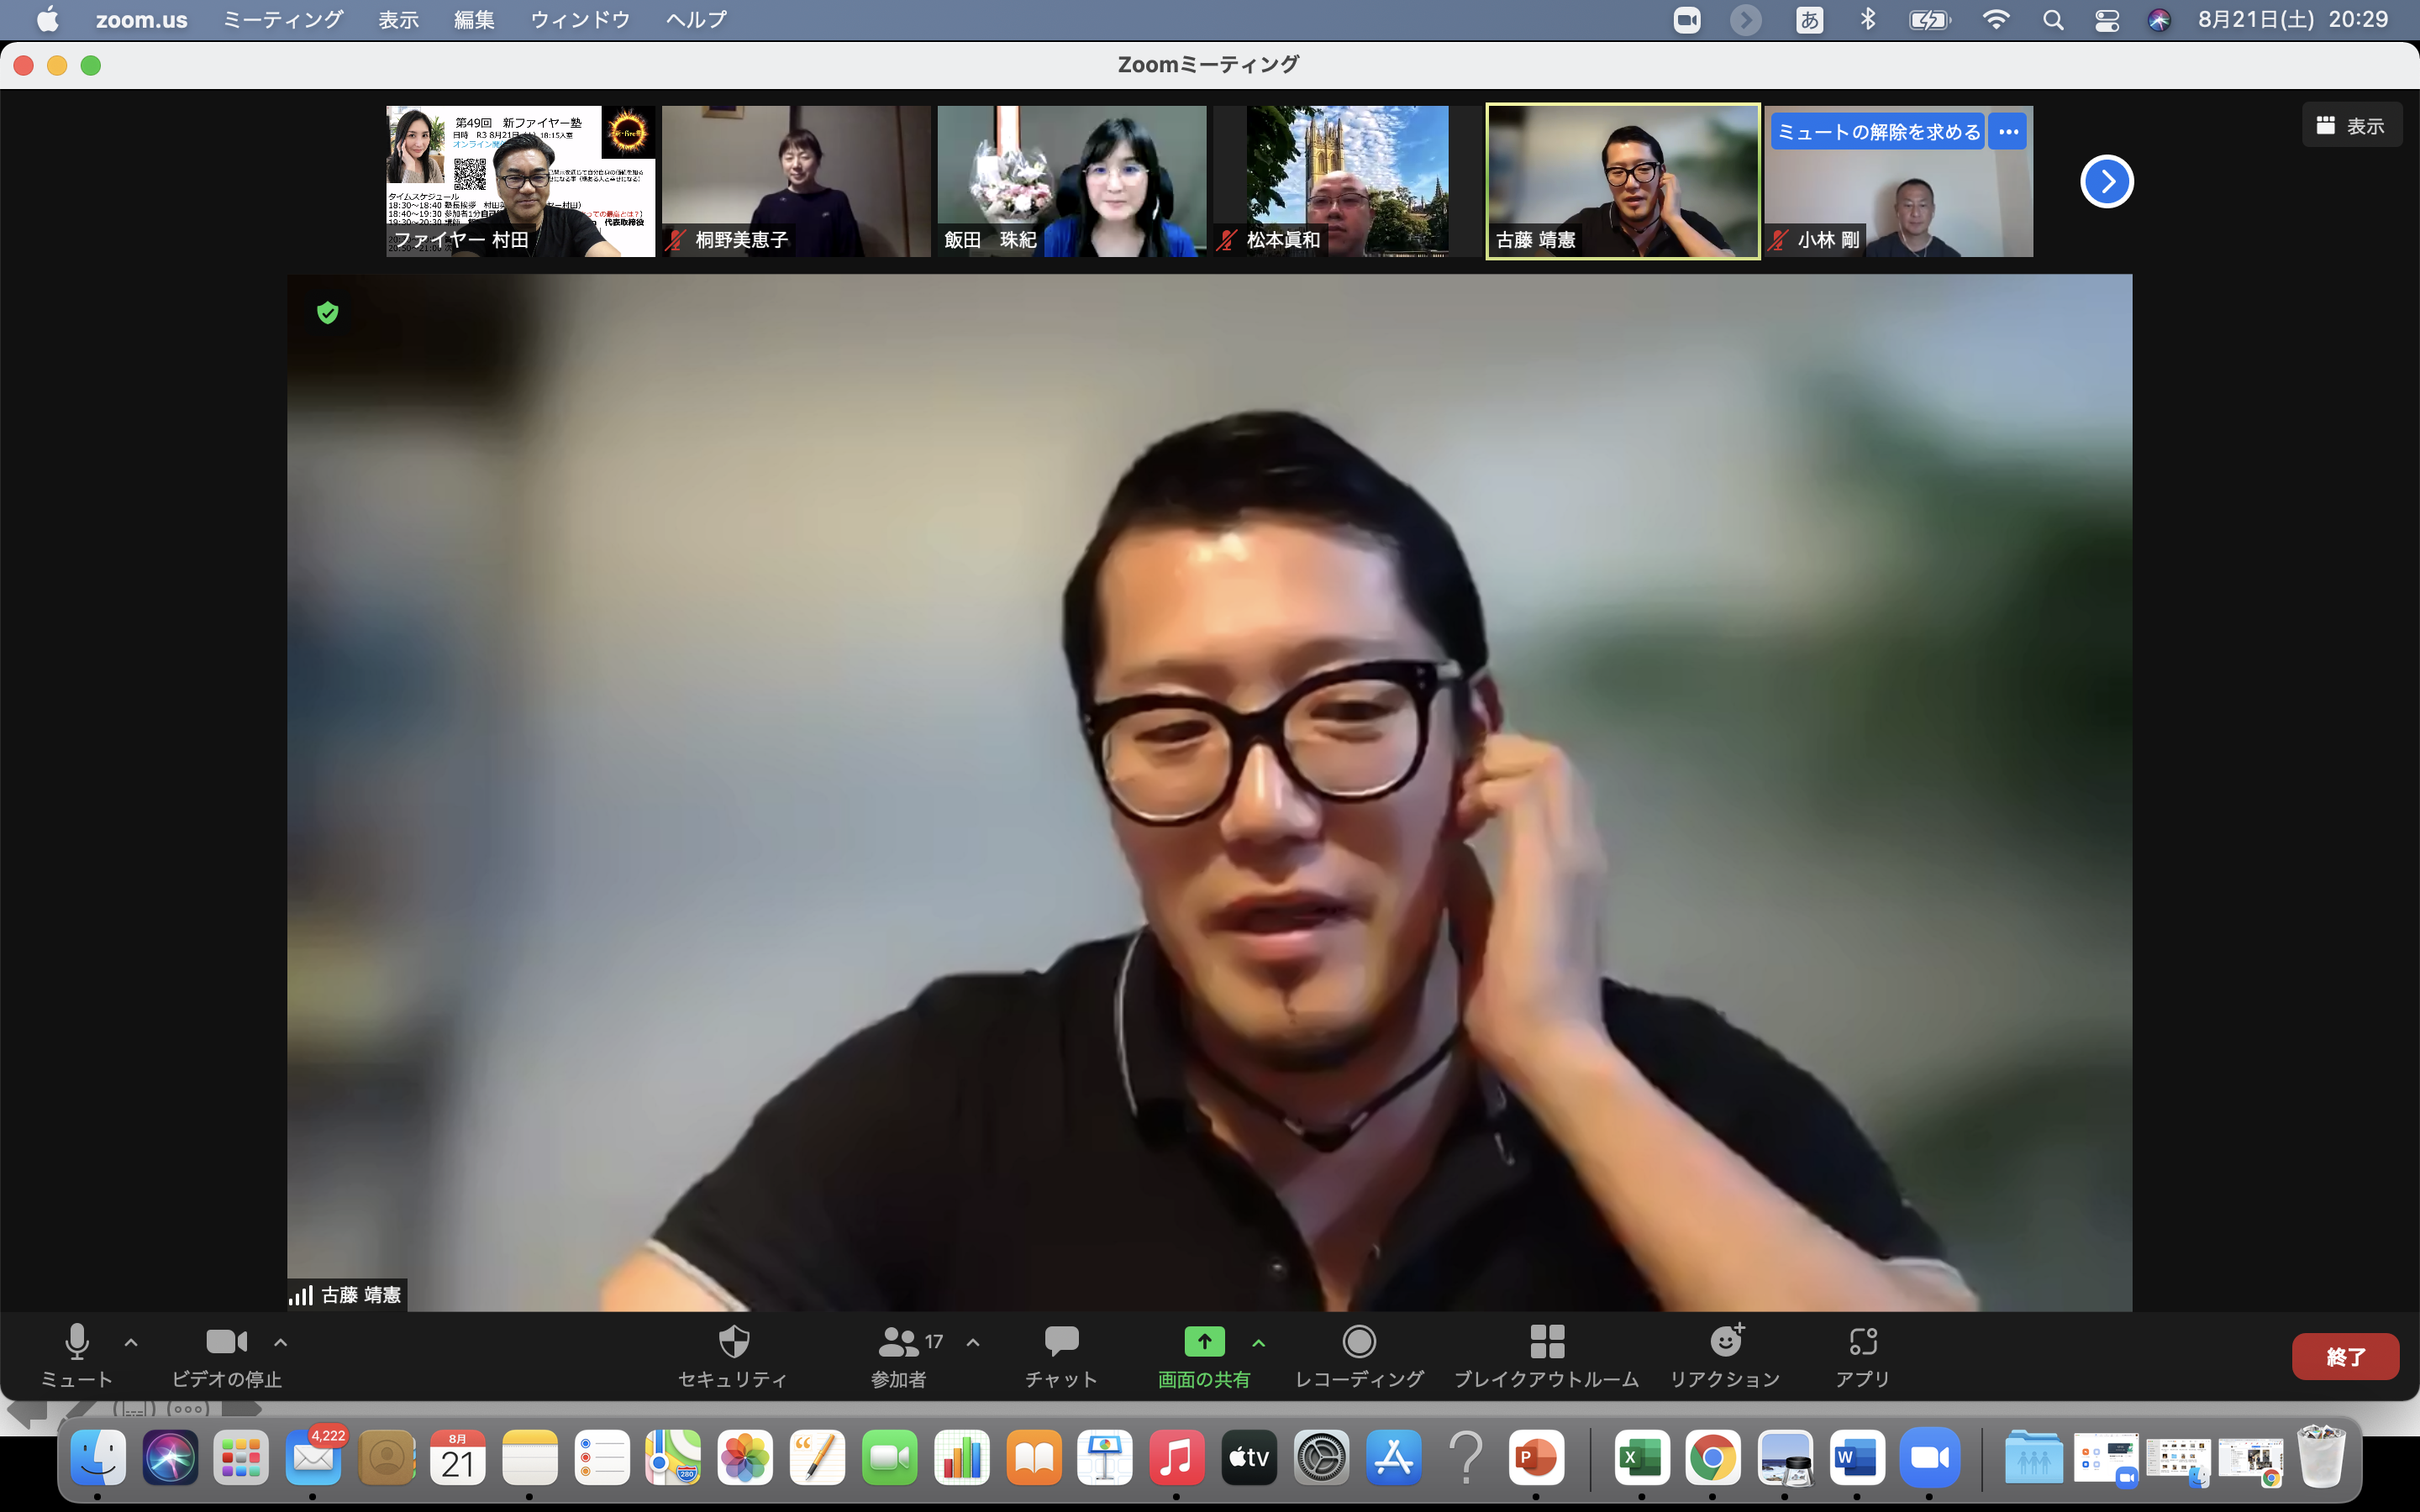
Task: Start Recording with the circle icon
Action: pos(1359,1342)
